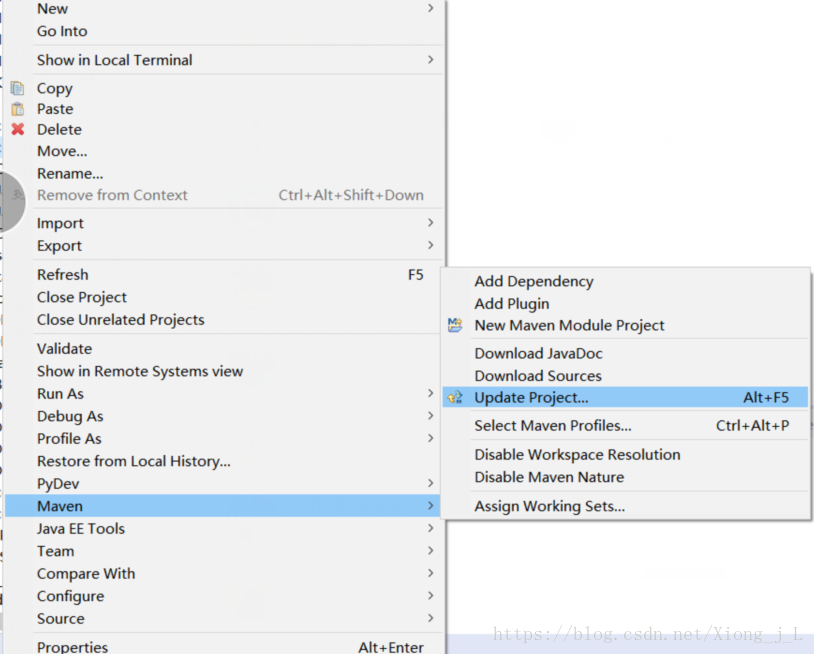Expand Show in Local Terminal submenu arrow
The width and height of the screenshot is (814, 654).
(x=430, y=60)
